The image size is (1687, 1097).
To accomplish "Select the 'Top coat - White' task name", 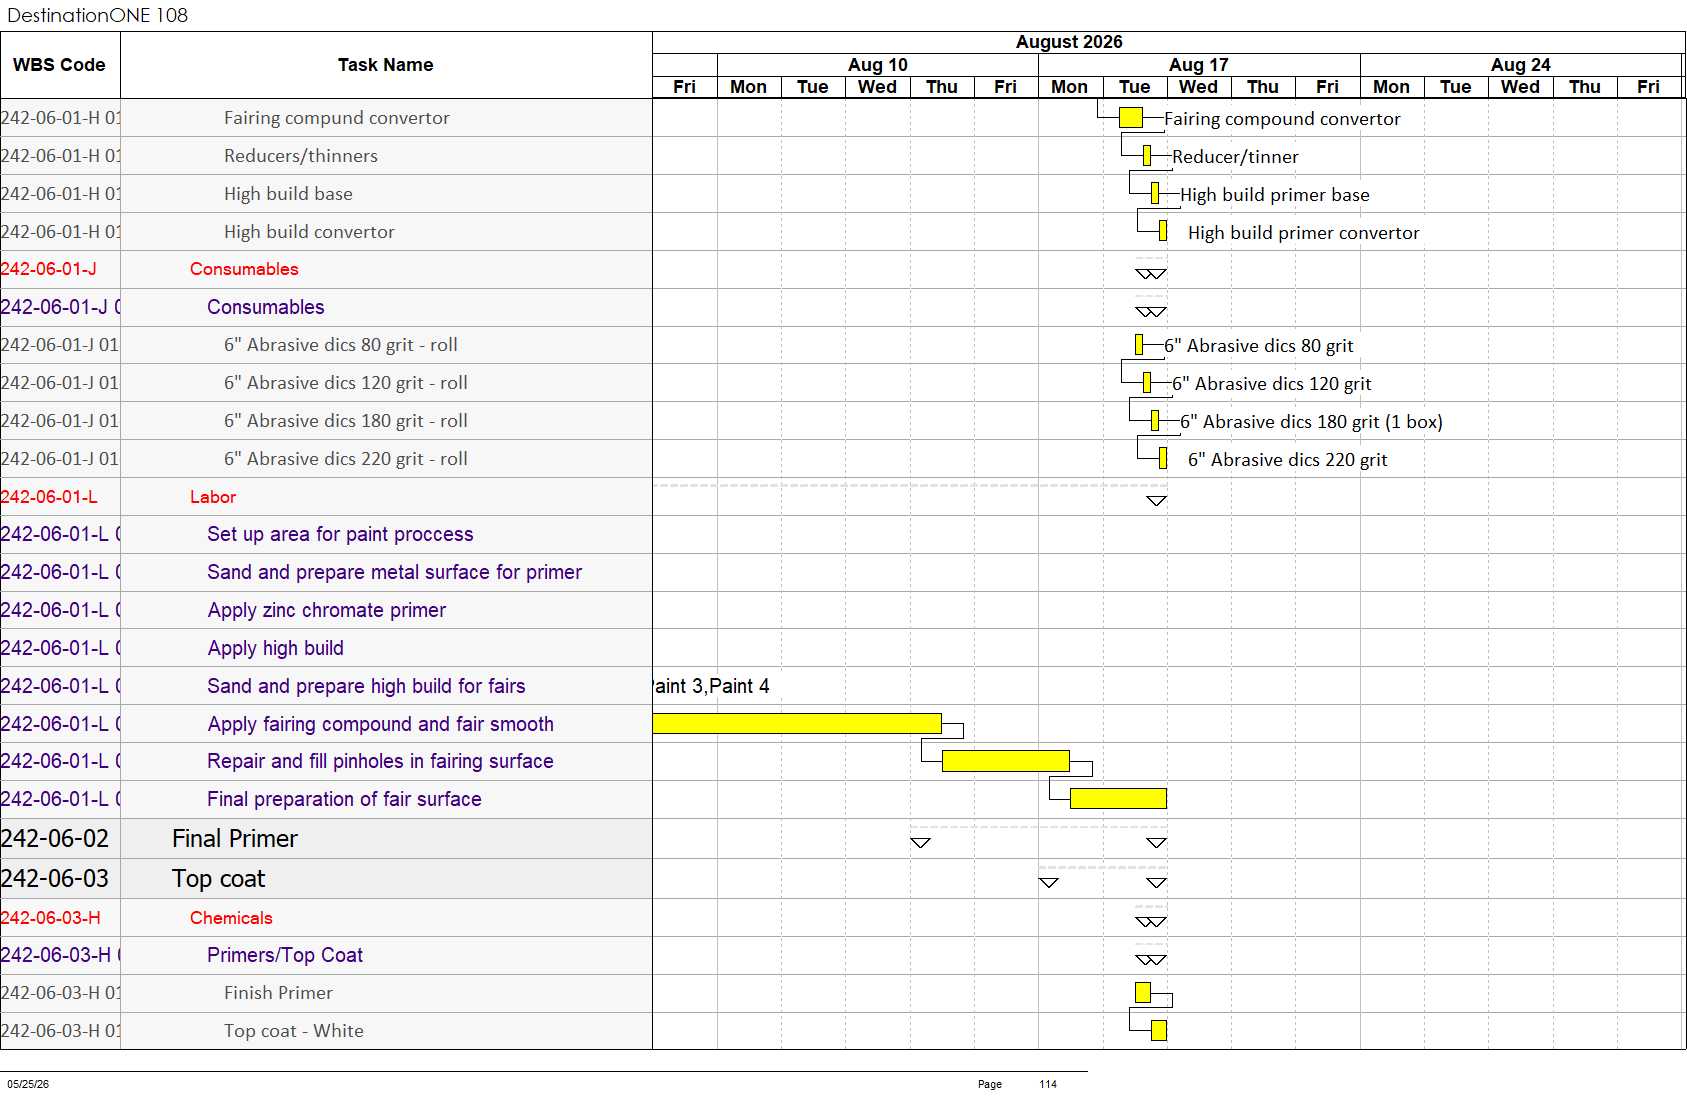I will point(293,1031).
